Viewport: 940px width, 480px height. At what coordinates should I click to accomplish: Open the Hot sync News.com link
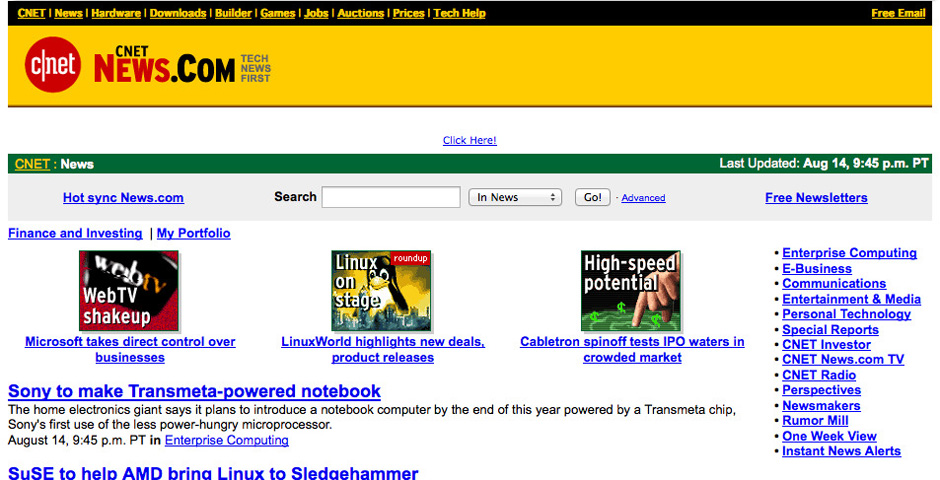coord(123,198)
